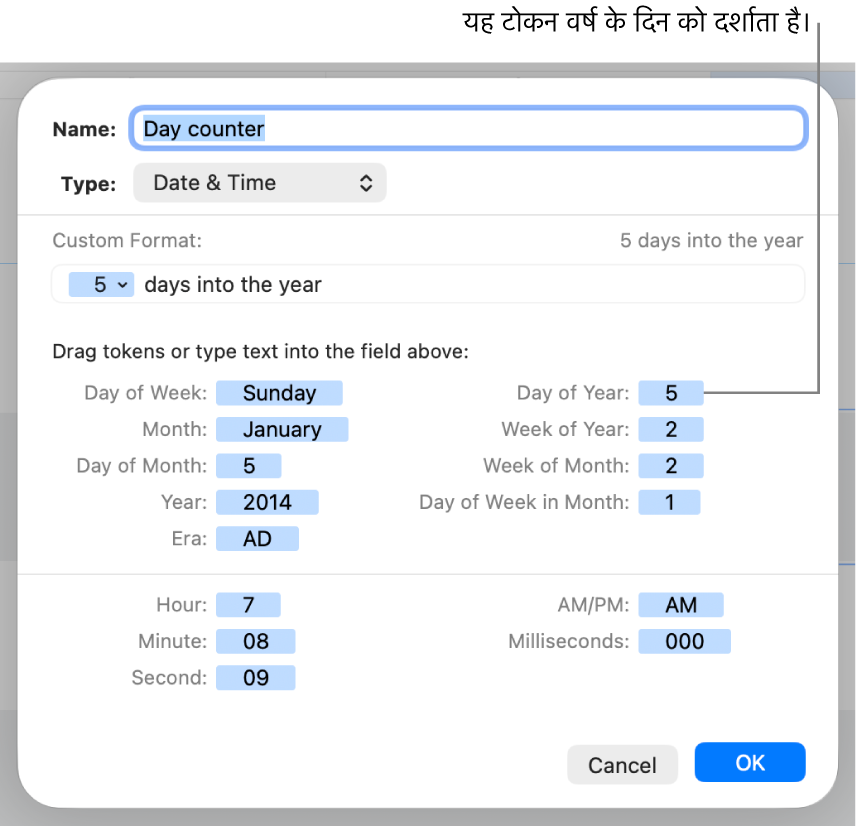Select the Second '09' token
This screenshot has height=828, width=857.
tap(256, 678)
